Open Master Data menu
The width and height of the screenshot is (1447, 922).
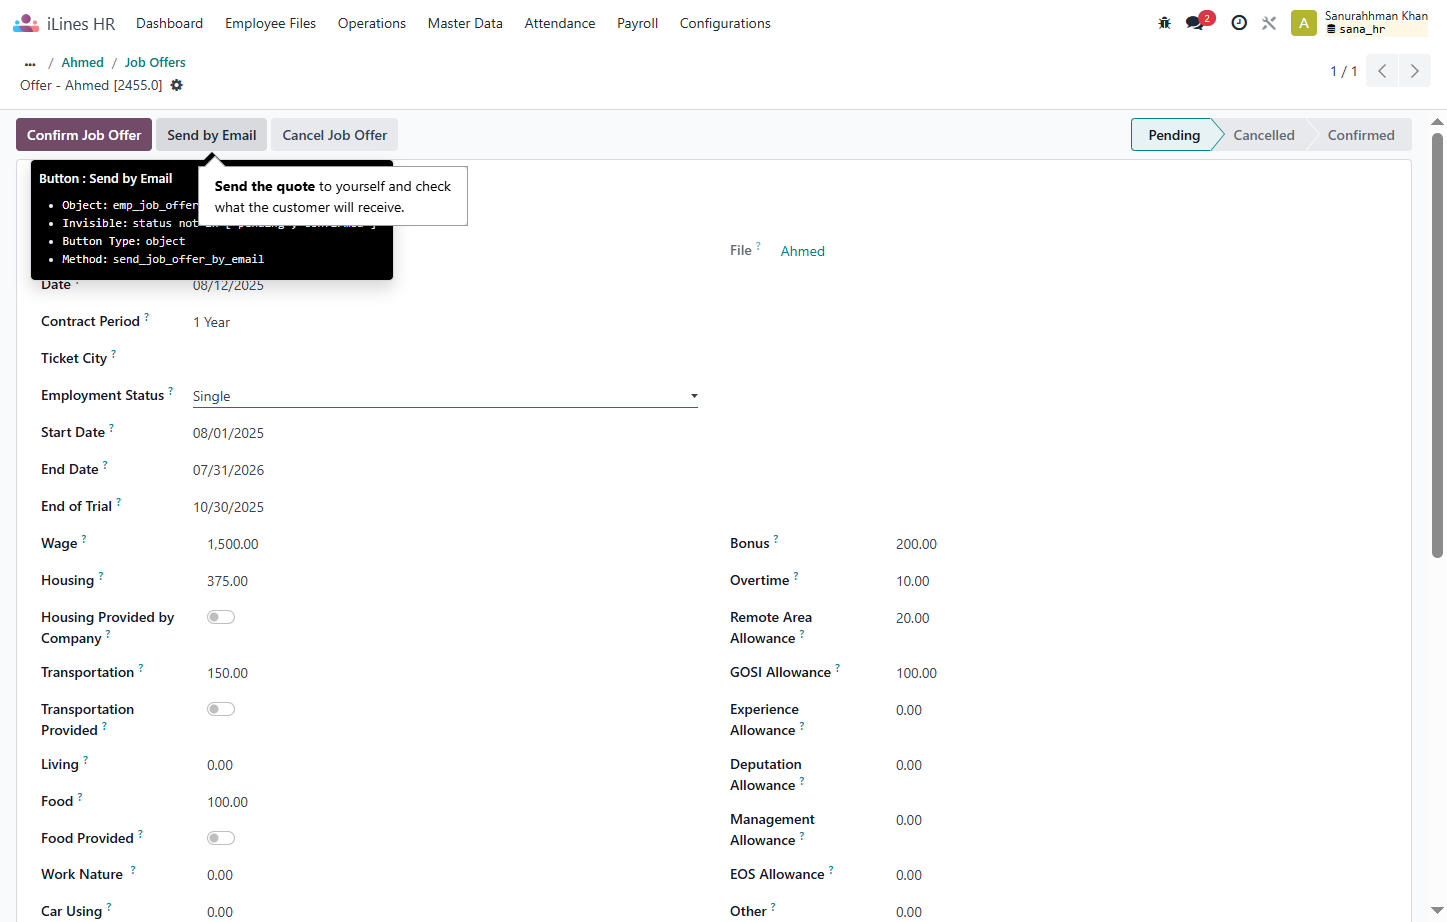coord(465,23)
